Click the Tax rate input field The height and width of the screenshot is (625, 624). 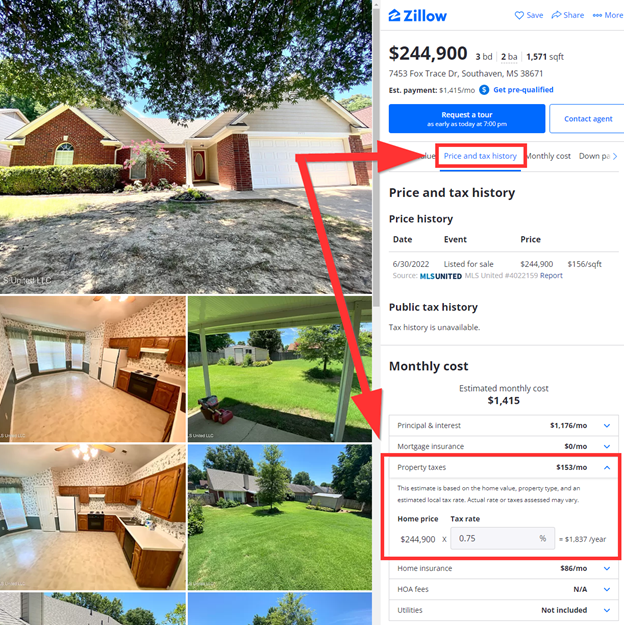[x=502, y=539]
